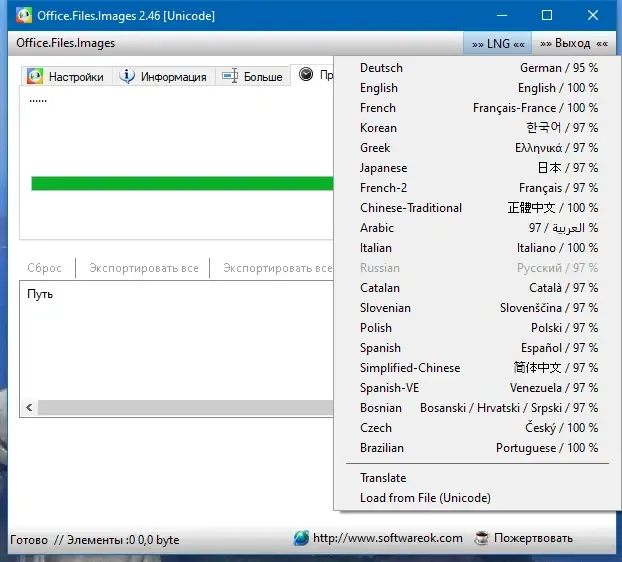Click the dark round icon on the fourth tab

tap(306, 74)
